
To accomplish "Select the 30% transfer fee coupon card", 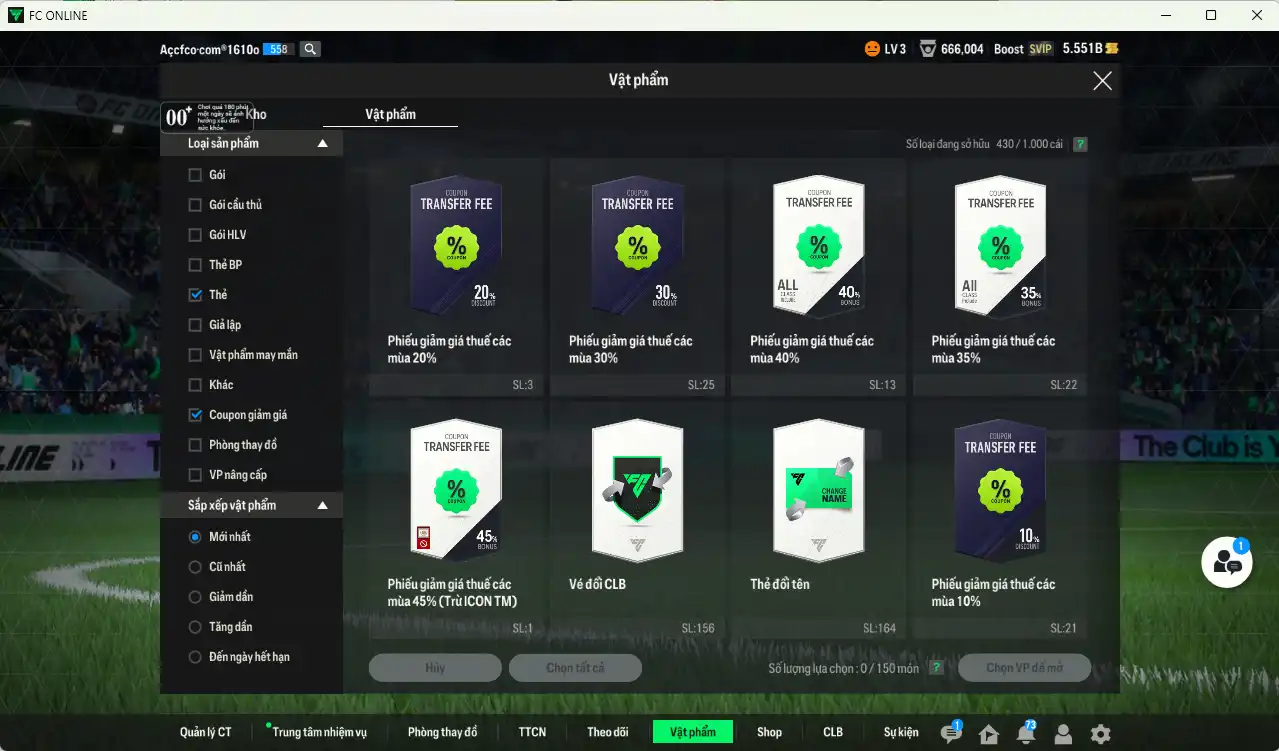I will pos(637,277).
